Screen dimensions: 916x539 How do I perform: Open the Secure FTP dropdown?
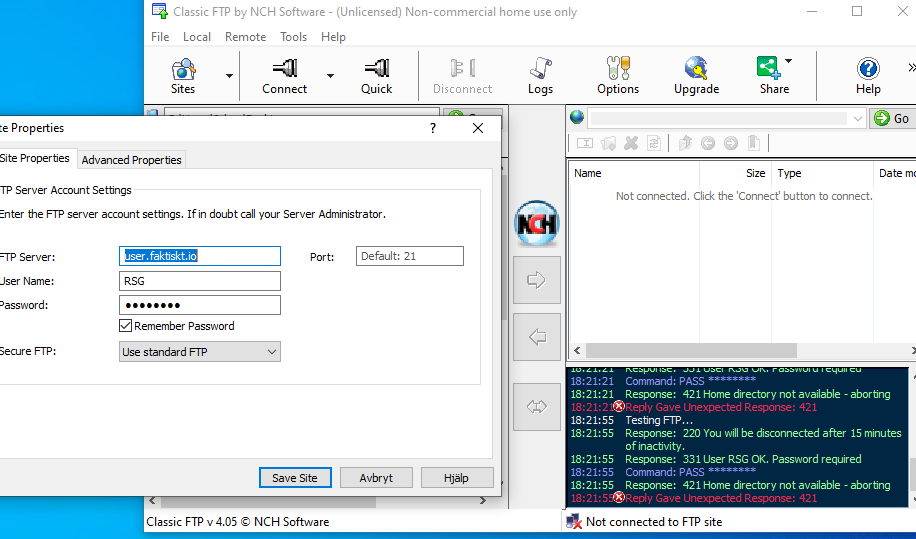[x=200, y=352]
